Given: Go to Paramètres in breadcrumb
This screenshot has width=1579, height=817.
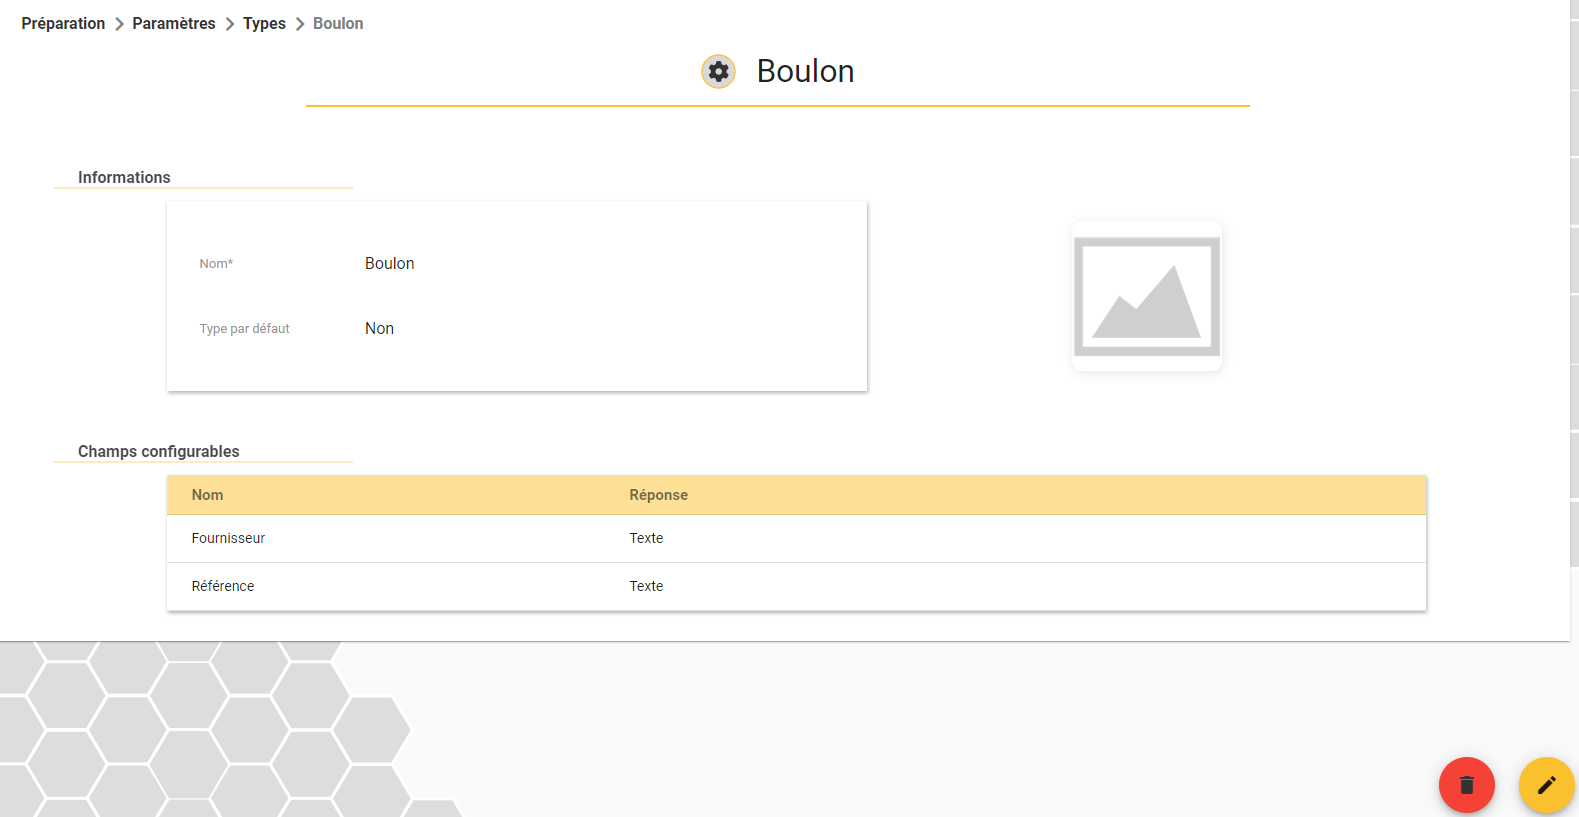Looking at the screenshot, I should click(174, 23).
